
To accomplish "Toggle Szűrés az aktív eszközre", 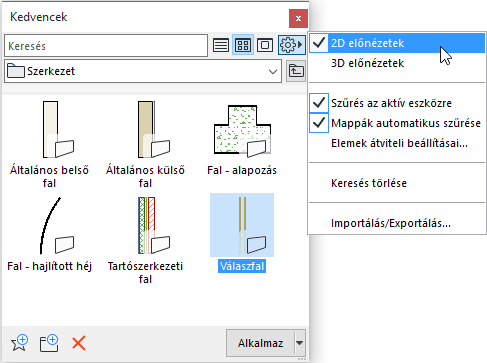I will coord(397,103).
